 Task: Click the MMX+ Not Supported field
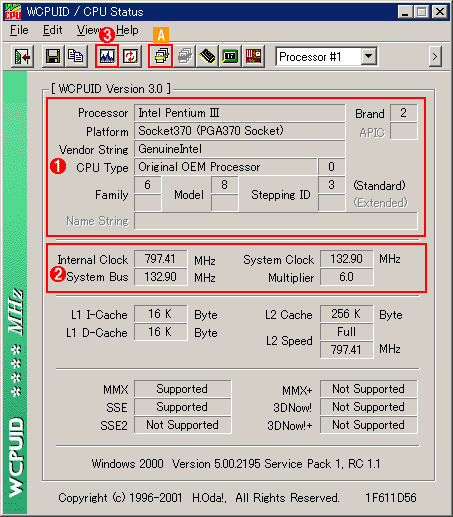click(x=369, y=389)
